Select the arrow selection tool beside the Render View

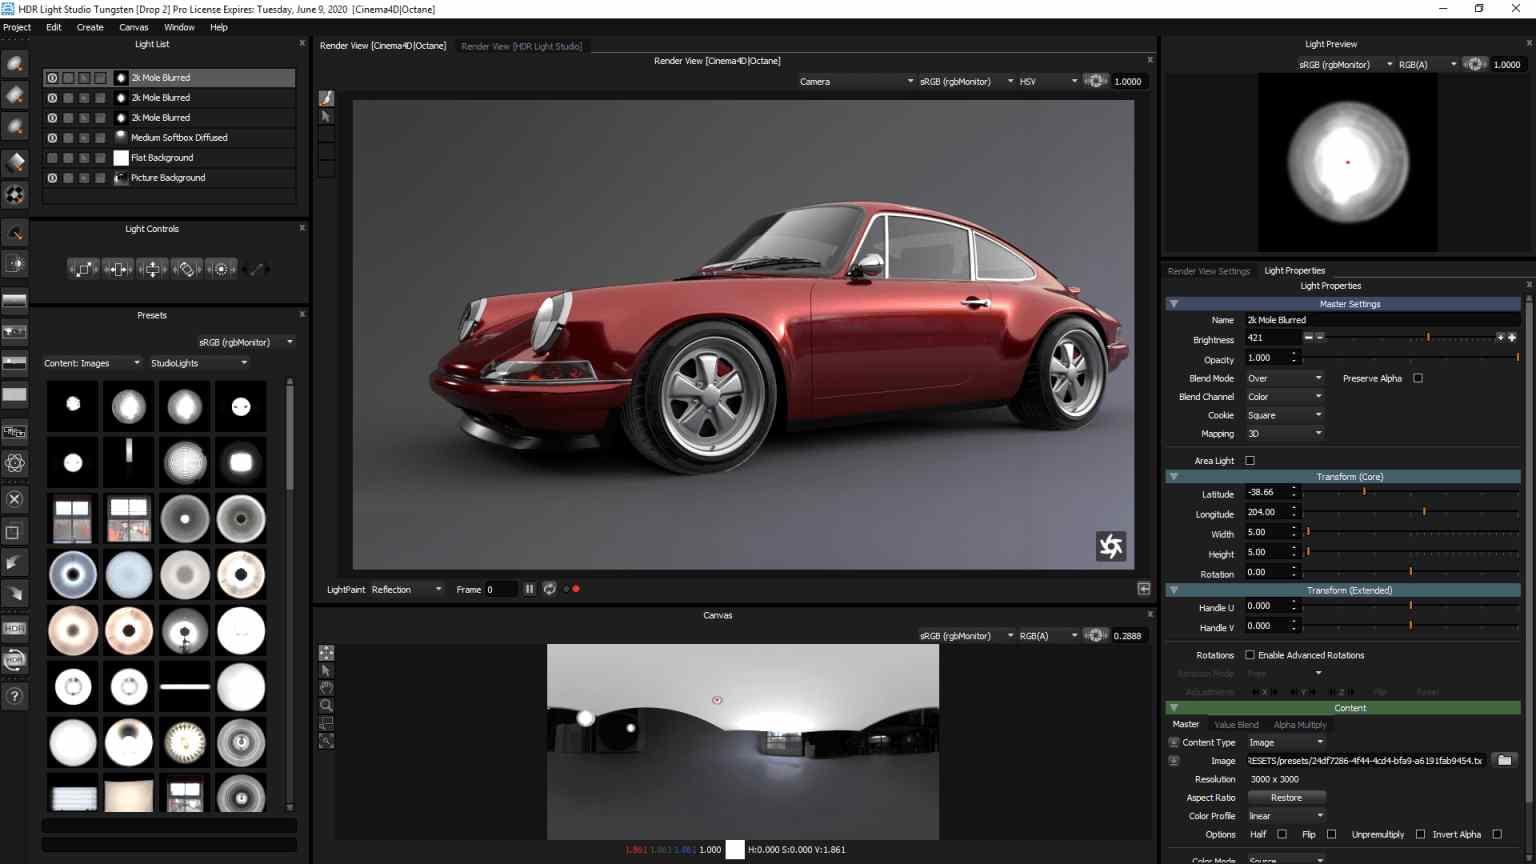(x=327, y=116)
